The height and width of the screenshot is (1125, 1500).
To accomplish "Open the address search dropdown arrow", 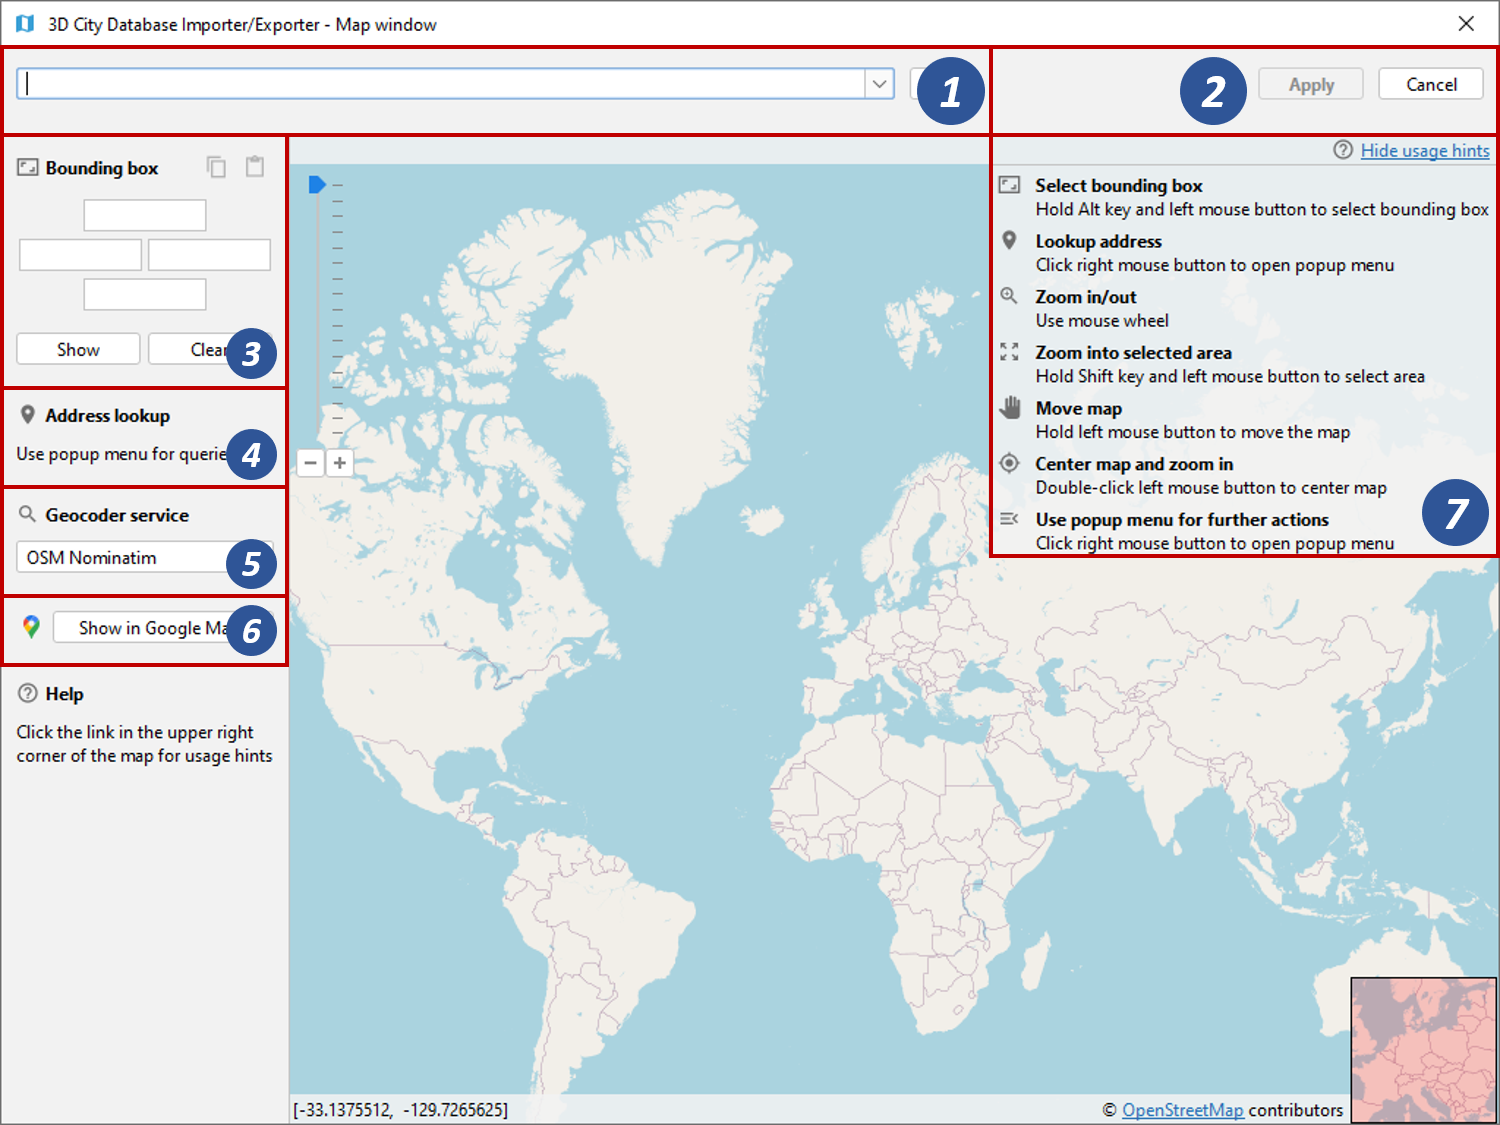I will [x=880, y=84].
